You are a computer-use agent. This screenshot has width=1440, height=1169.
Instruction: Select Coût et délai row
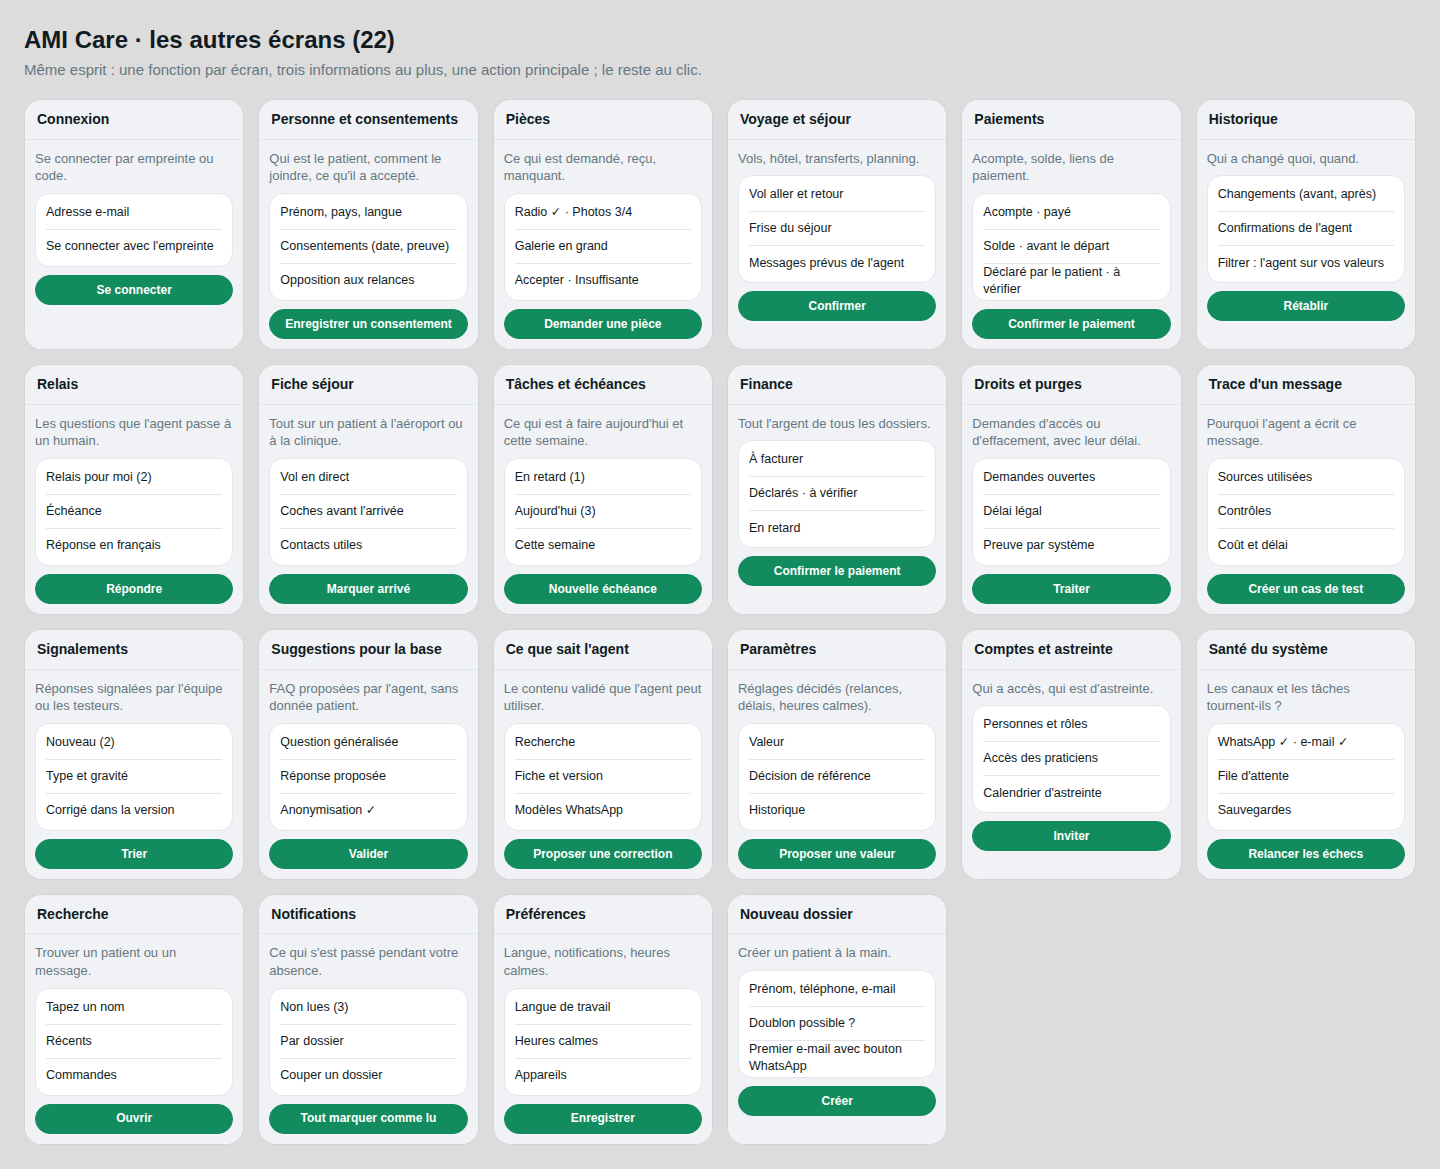(1306, 545)
